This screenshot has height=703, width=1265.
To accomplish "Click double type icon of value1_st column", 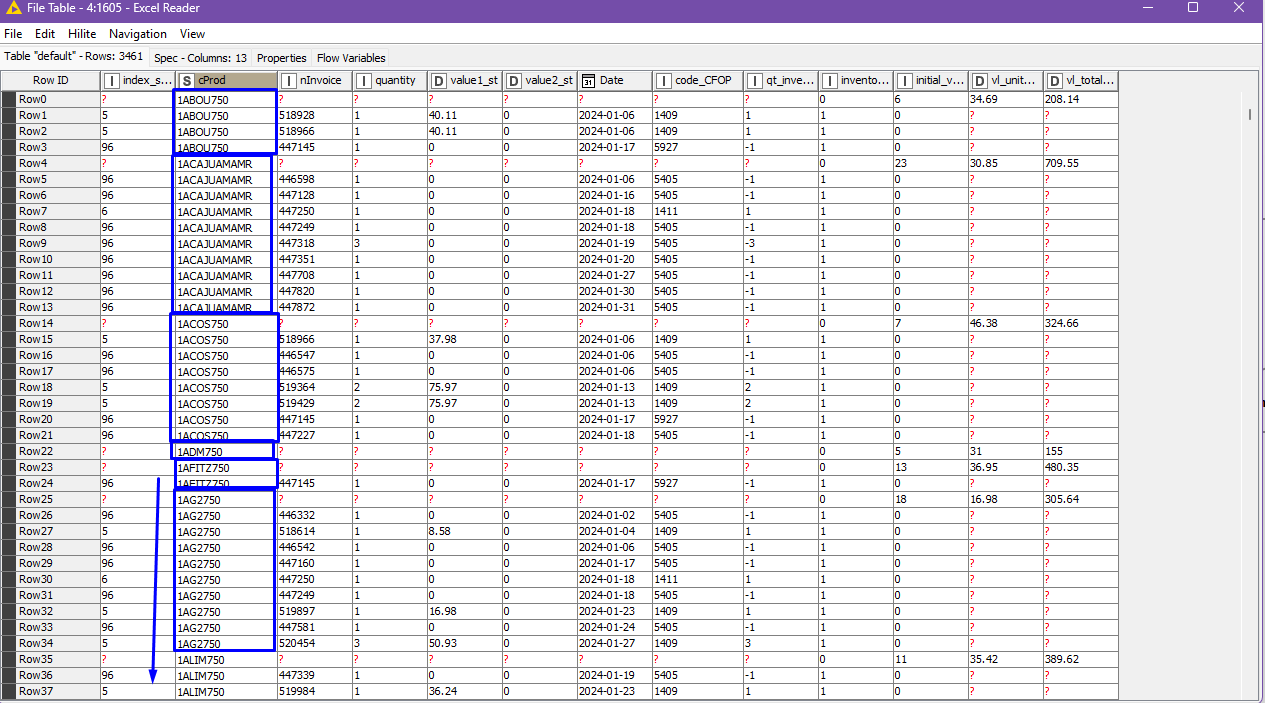I will 439,80.
